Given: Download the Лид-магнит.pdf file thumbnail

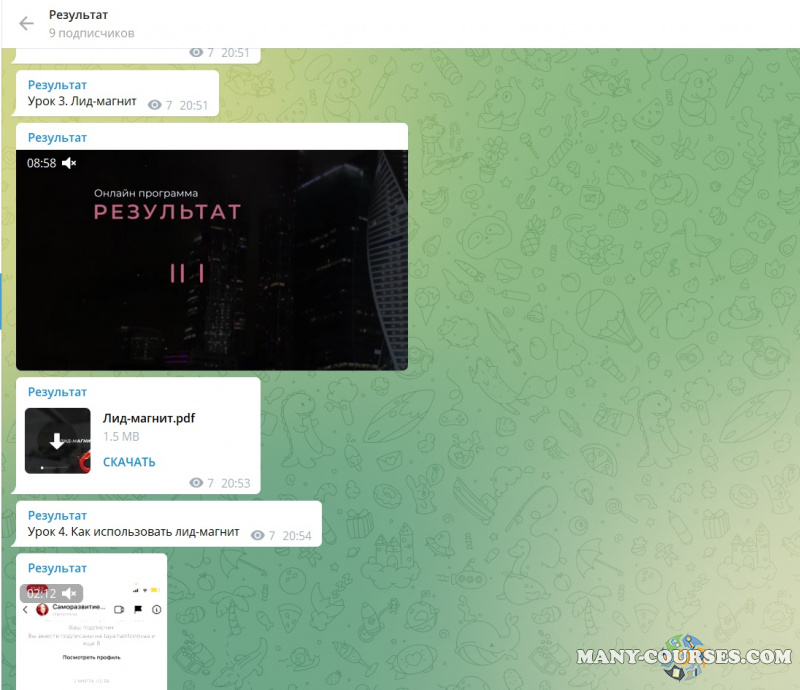Looking at the screenshot, I should click(x=58, y=441).
